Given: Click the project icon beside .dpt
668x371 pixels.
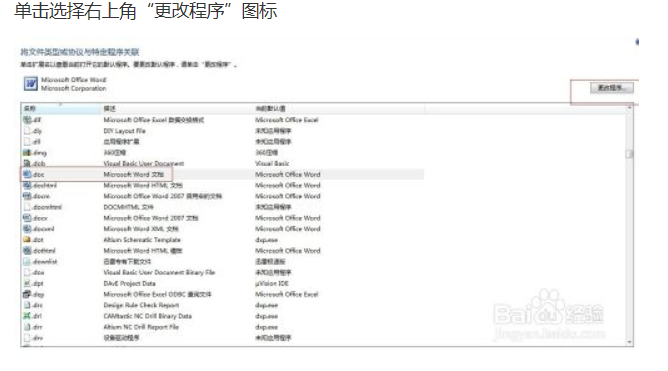Looking at the screenshot, I should tap(27, 283).
